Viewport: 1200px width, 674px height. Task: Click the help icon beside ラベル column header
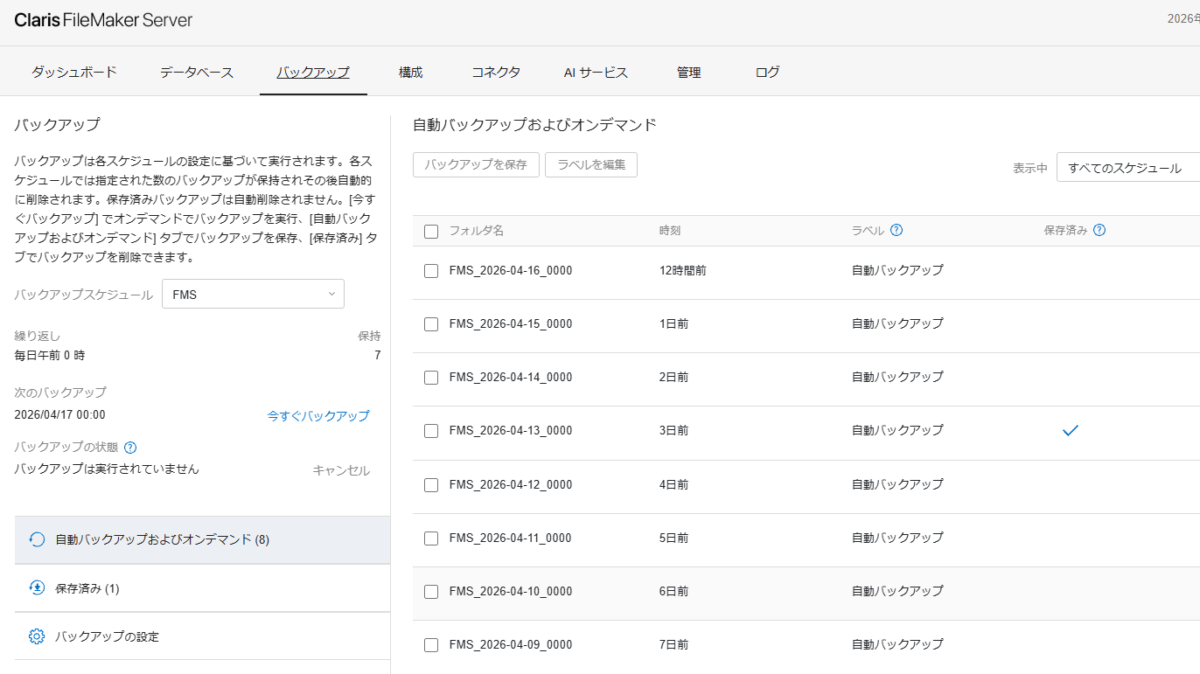point(897,229)
